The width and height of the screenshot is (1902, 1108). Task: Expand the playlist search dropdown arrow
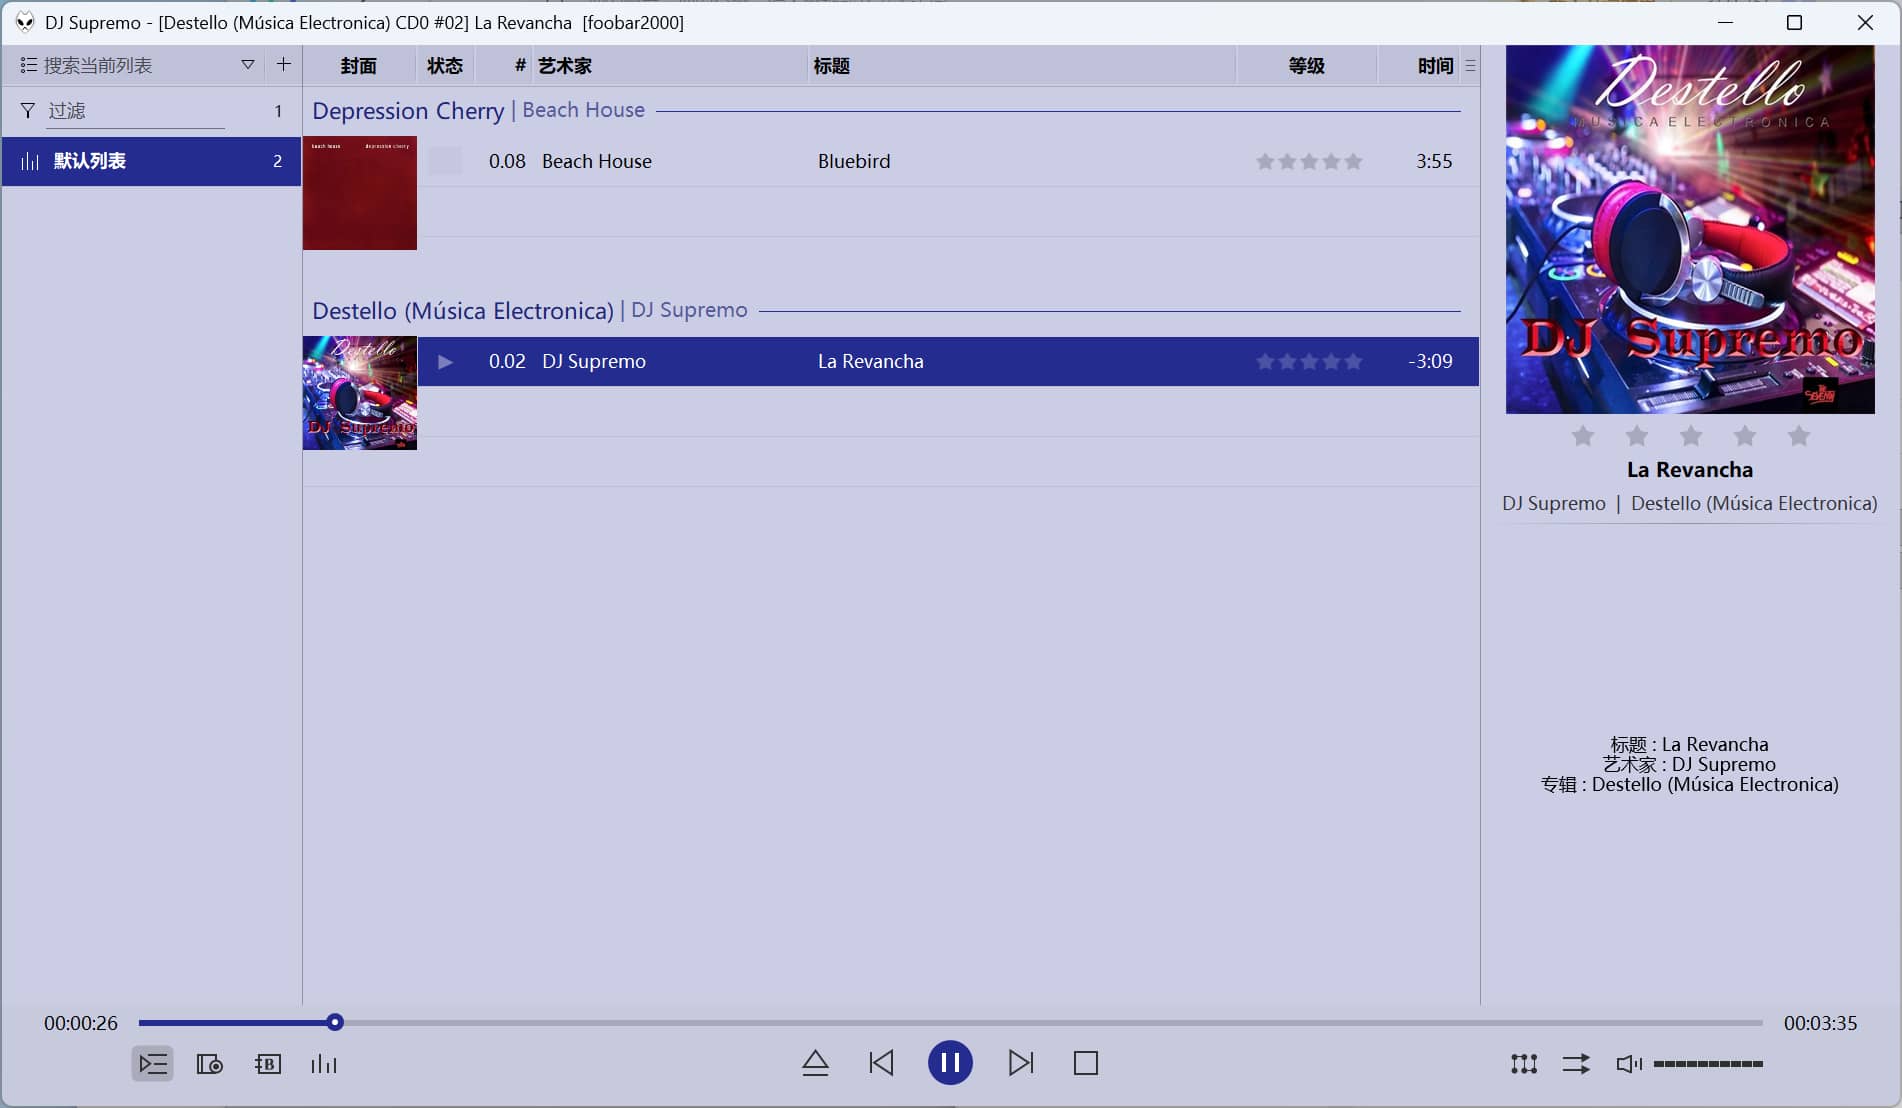(247, 65)
